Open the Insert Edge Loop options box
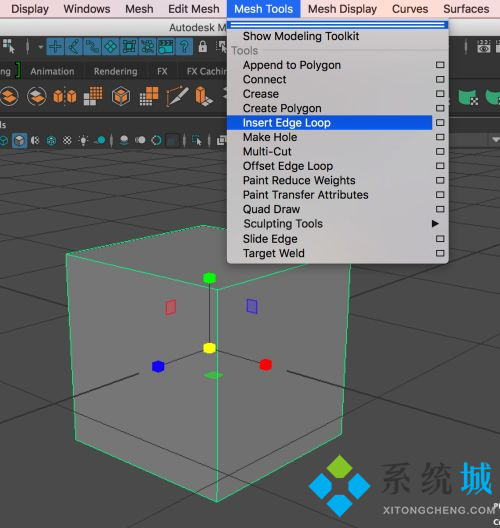This screenshot has height=528, width=500. pyautogui.click(x=440, y=123)
